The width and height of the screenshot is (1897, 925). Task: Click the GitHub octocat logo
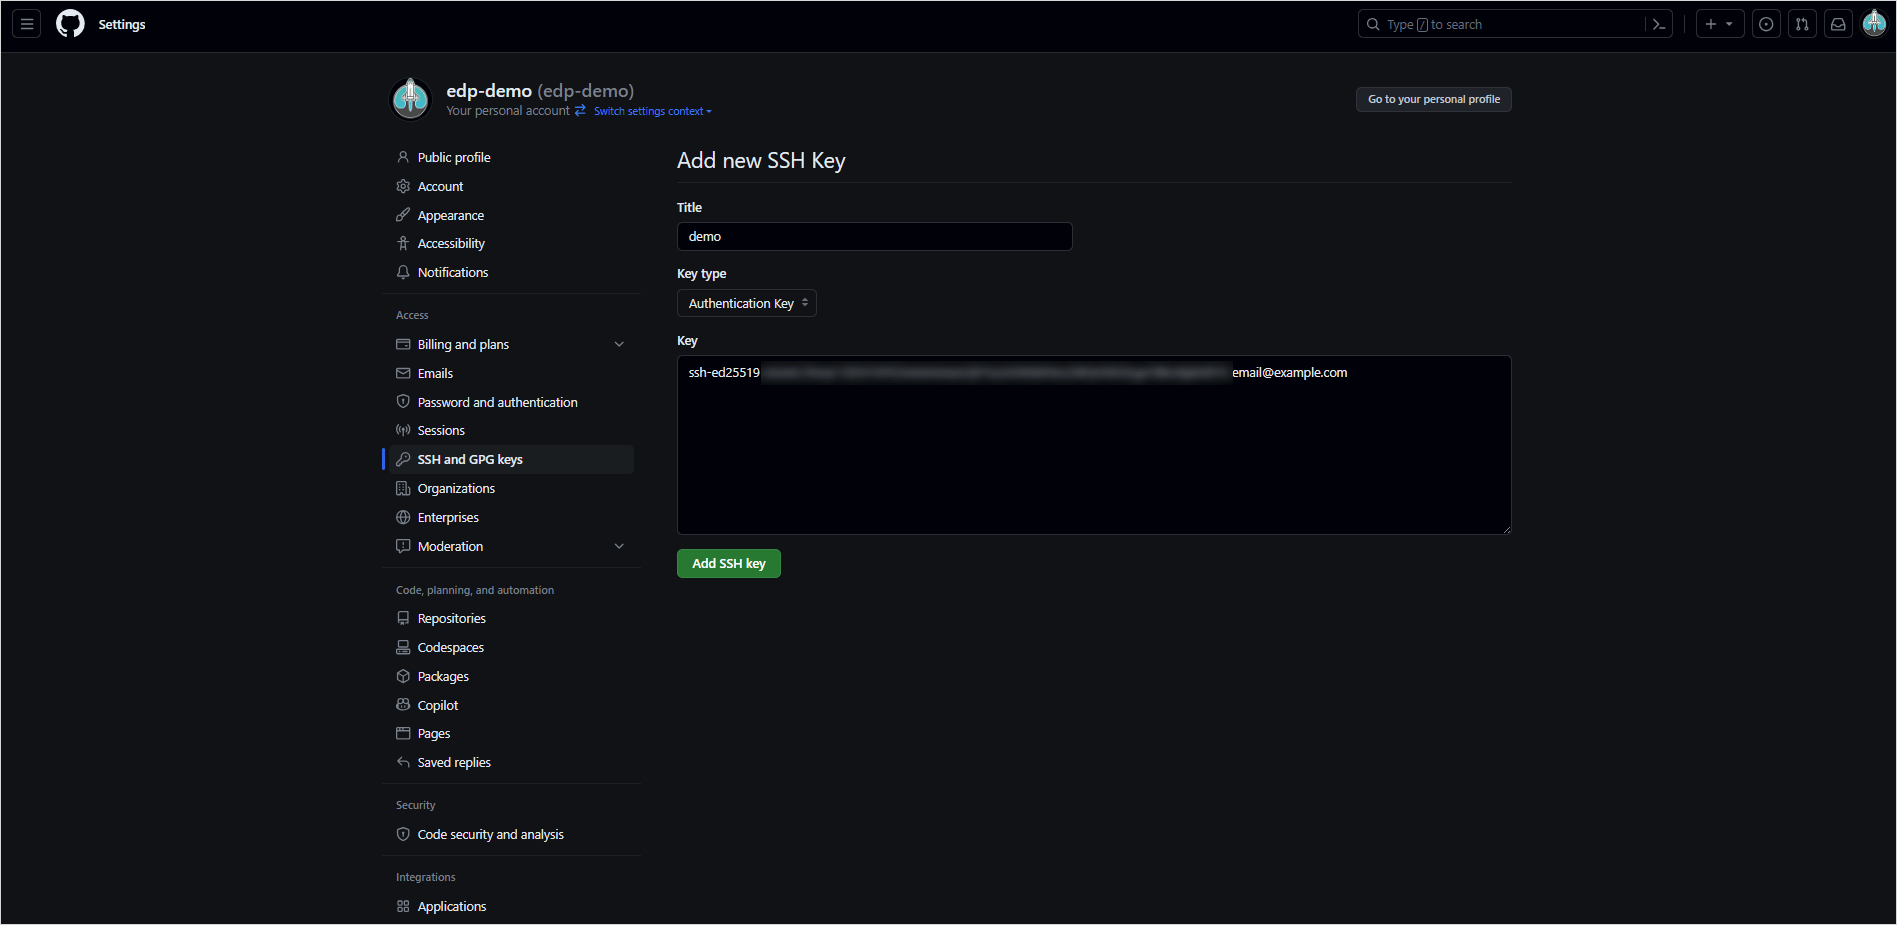click(x=70, y=23)
